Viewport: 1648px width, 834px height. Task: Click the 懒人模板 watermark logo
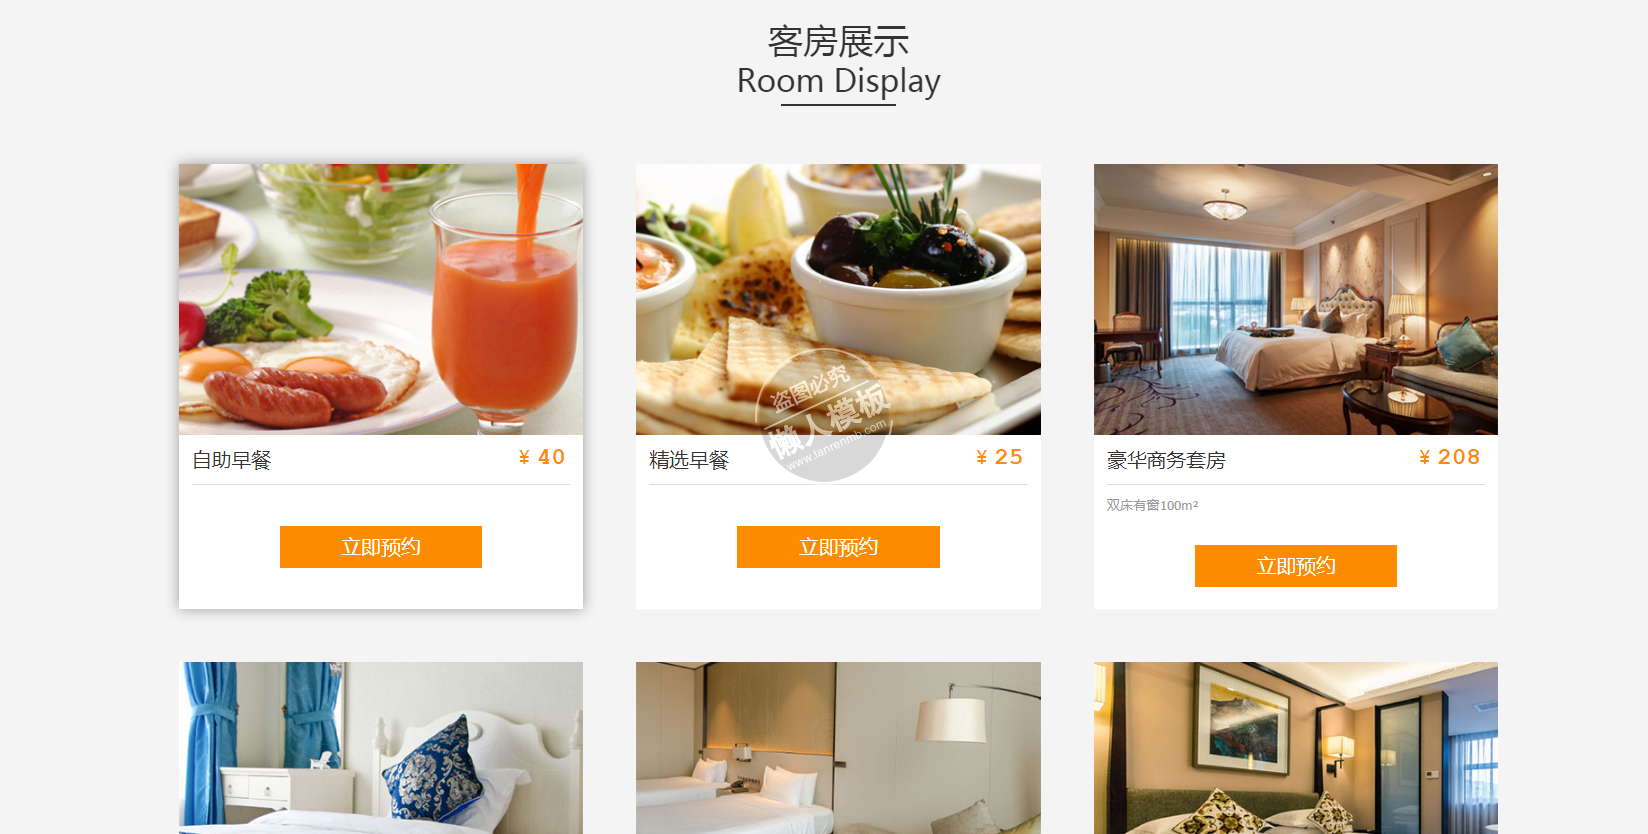pos(825,415)
